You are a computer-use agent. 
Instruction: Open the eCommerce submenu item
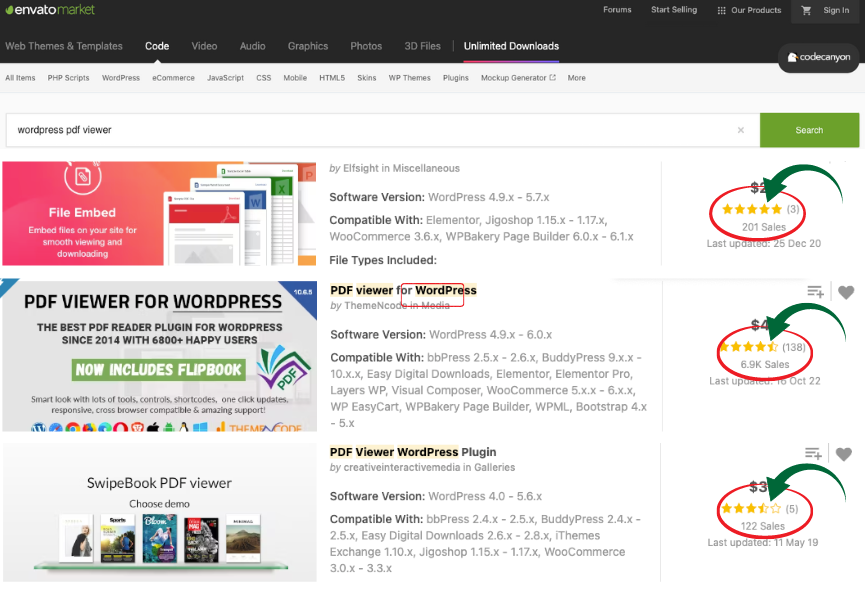point(173,78)
